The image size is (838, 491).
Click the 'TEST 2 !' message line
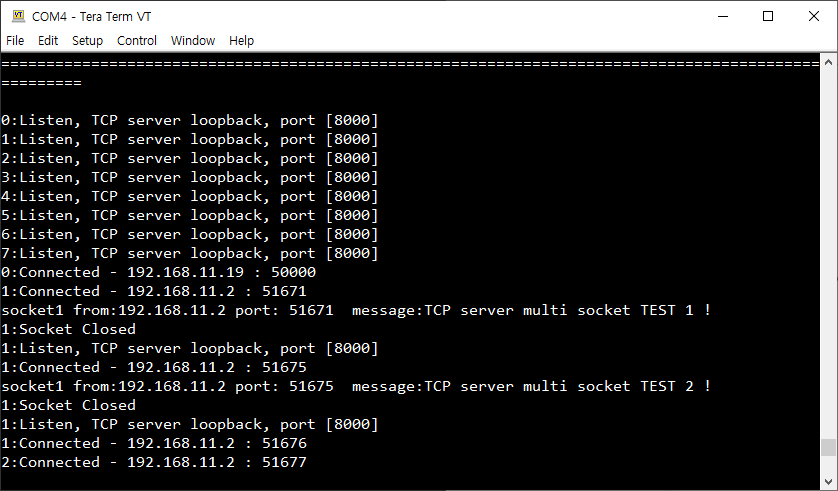coord(356,386)
